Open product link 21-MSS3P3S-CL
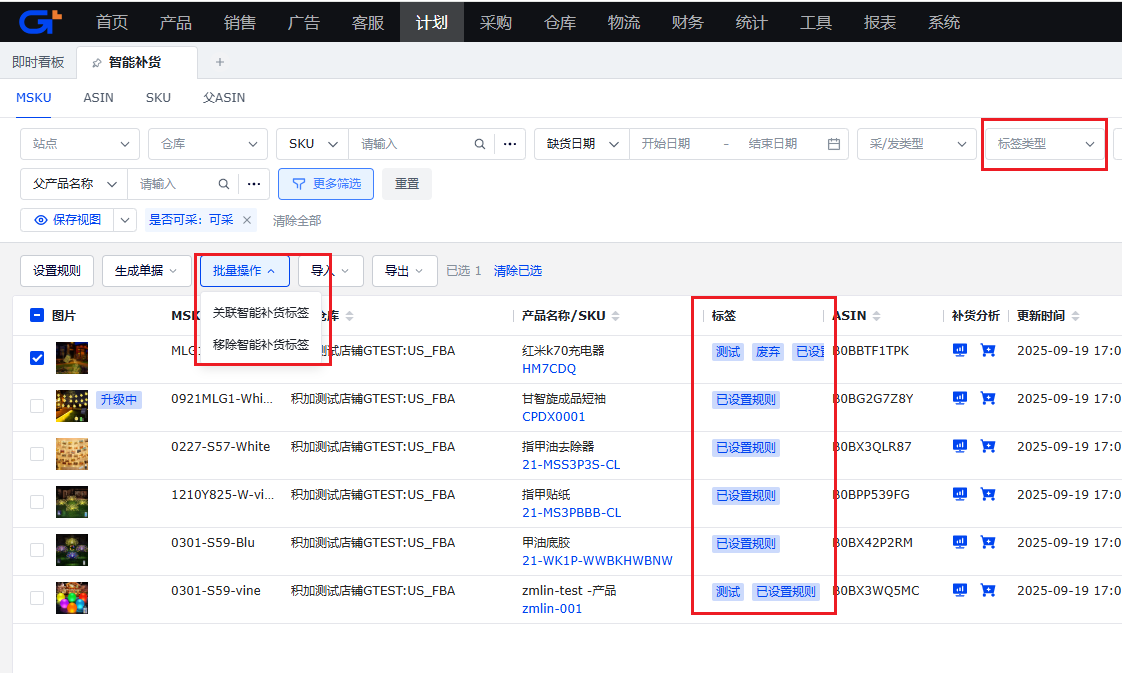Image resolution: width=1122 pixels, height=673 pixels. coord(571,465)
